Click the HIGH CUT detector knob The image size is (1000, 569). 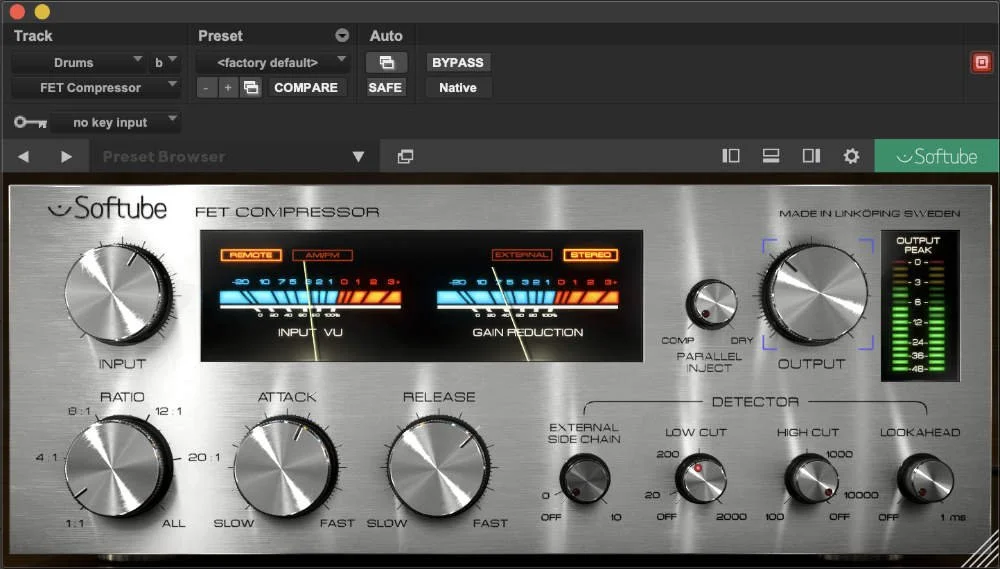[811, 478]
